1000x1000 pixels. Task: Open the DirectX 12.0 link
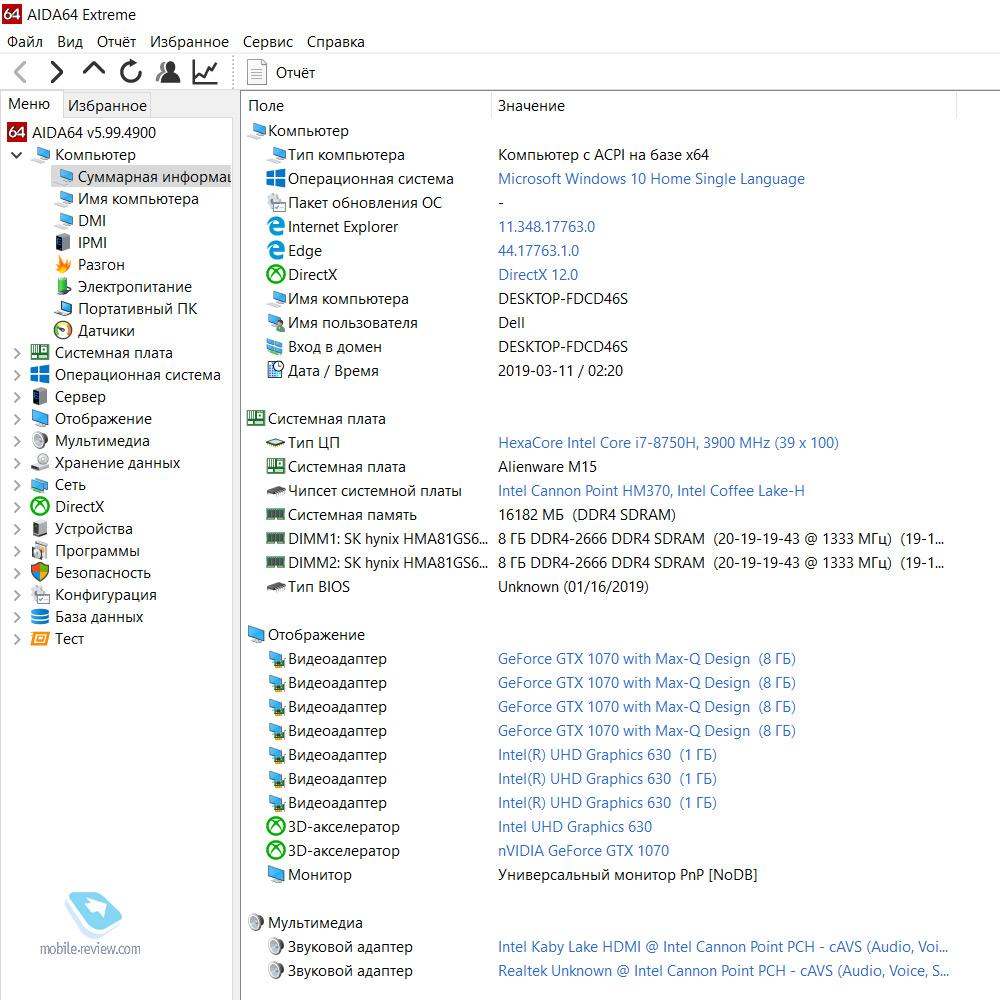coord(538,275)
